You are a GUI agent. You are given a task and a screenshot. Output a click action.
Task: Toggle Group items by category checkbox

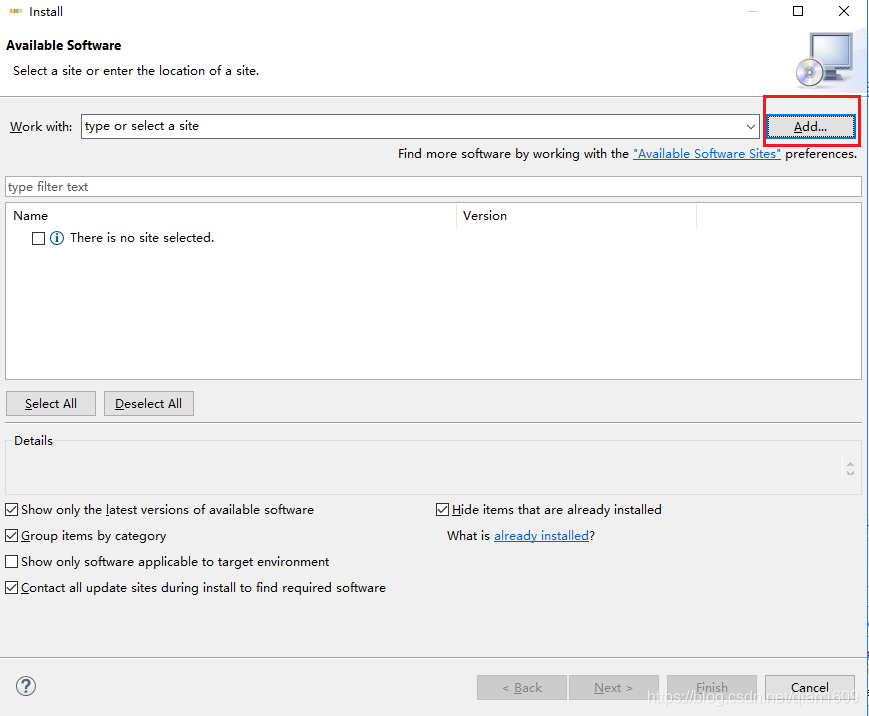12,536
